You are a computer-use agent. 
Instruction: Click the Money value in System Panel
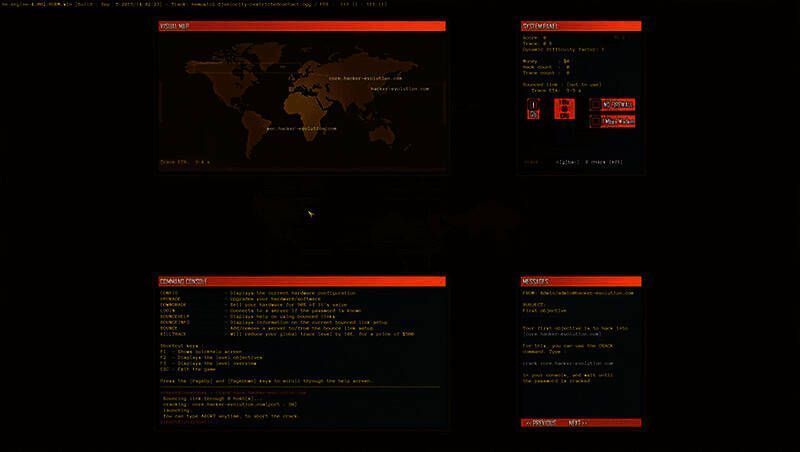click(545, 59)
